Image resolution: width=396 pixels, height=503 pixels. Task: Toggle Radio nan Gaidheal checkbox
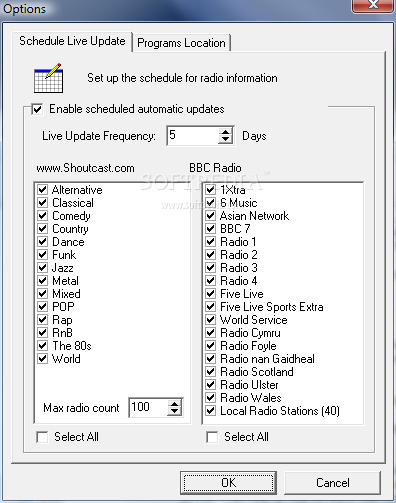210,359
